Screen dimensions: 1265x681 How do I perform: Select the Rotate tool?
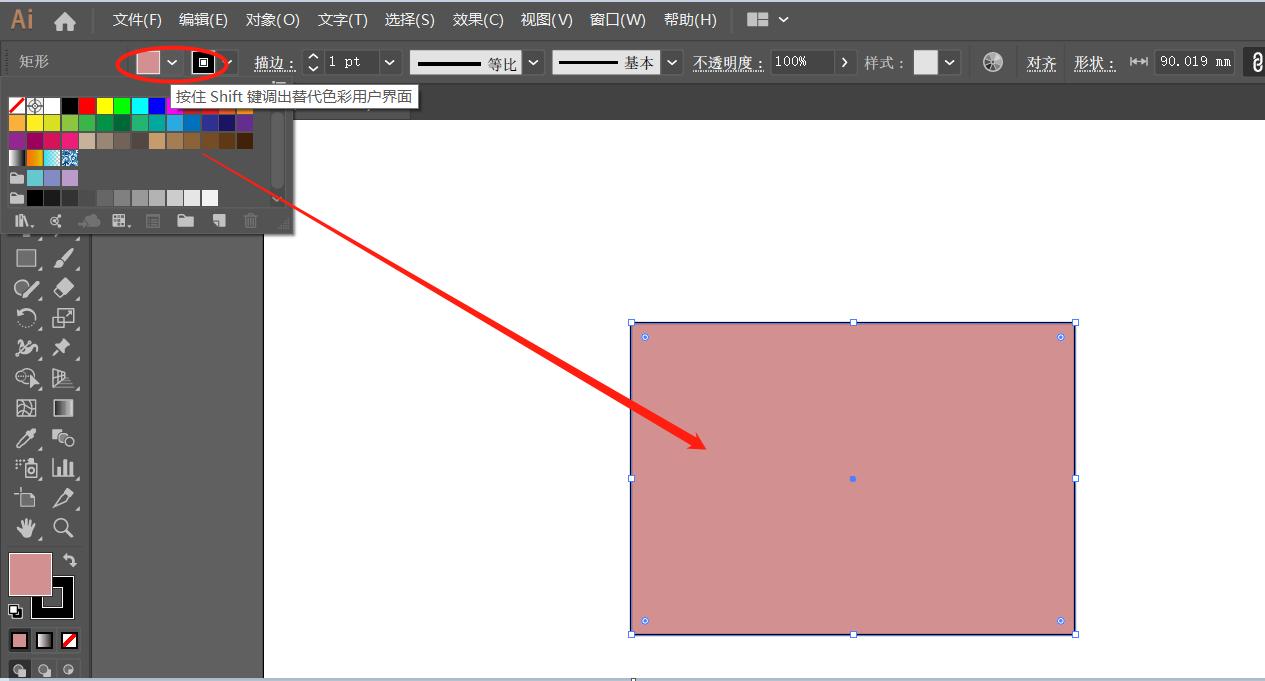(x=26, y=318)
